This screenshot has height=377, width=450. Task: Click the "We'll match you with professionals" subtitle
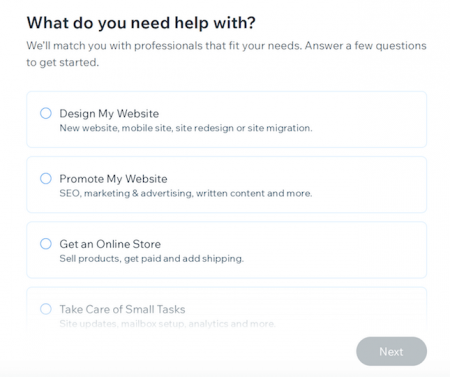(226, 46)
